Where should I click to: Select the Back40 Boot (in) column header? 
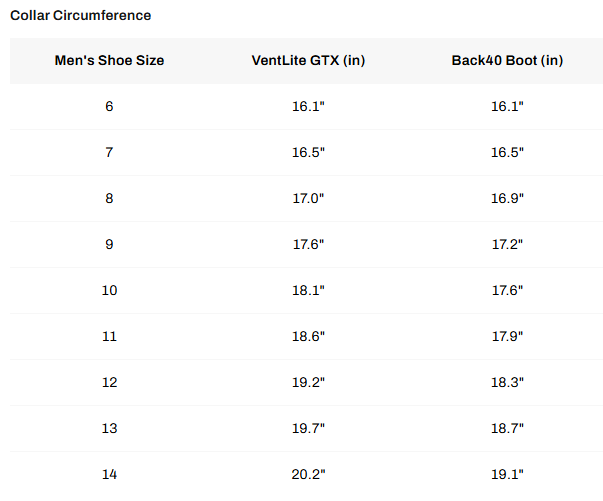click(x=507, y=61)
